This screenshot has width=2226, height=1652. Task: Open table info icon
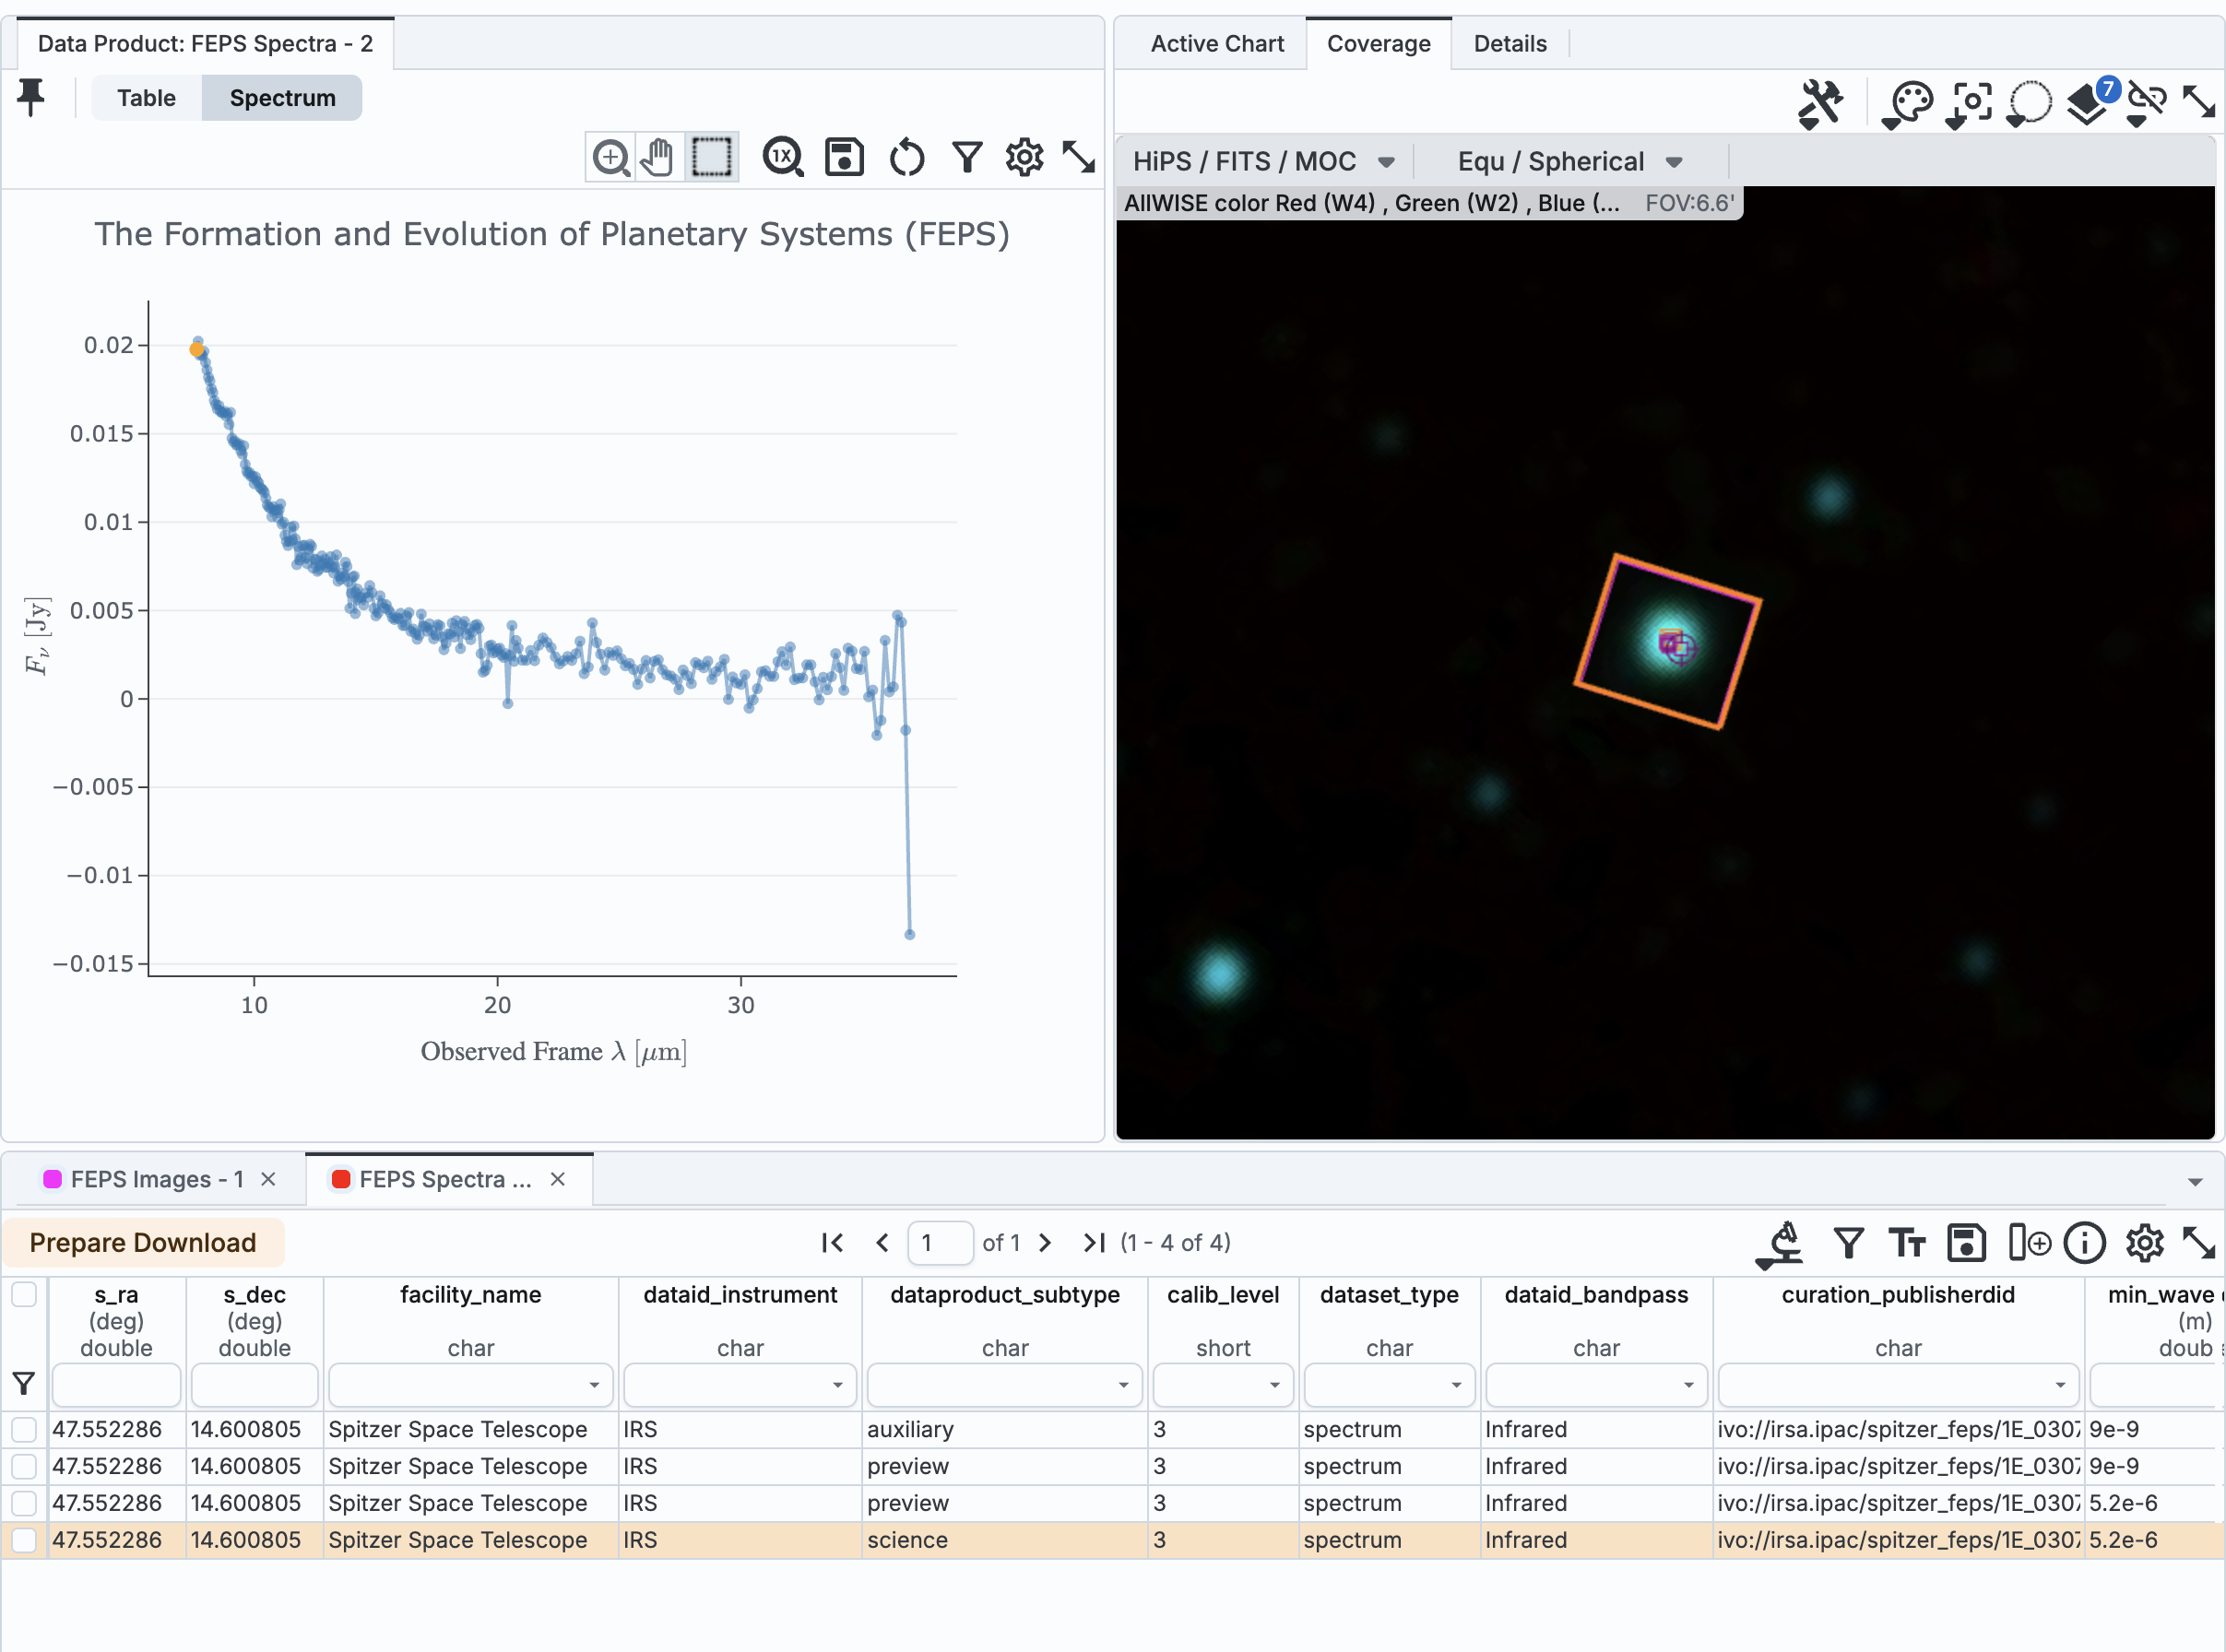pos(2084,1243)
